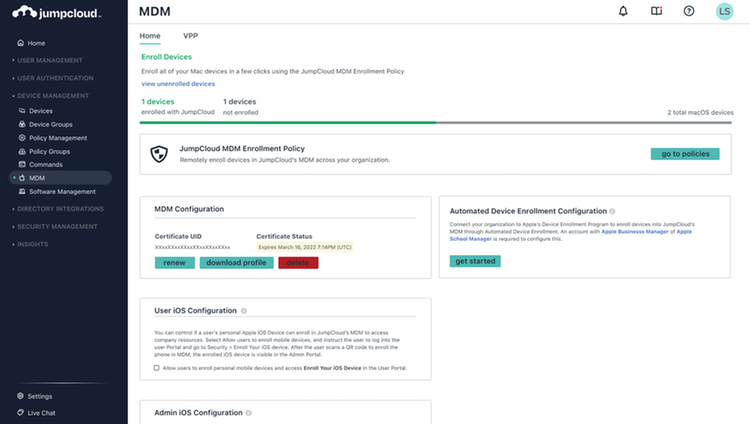Expand the User Management section

[x=47, y=60]
